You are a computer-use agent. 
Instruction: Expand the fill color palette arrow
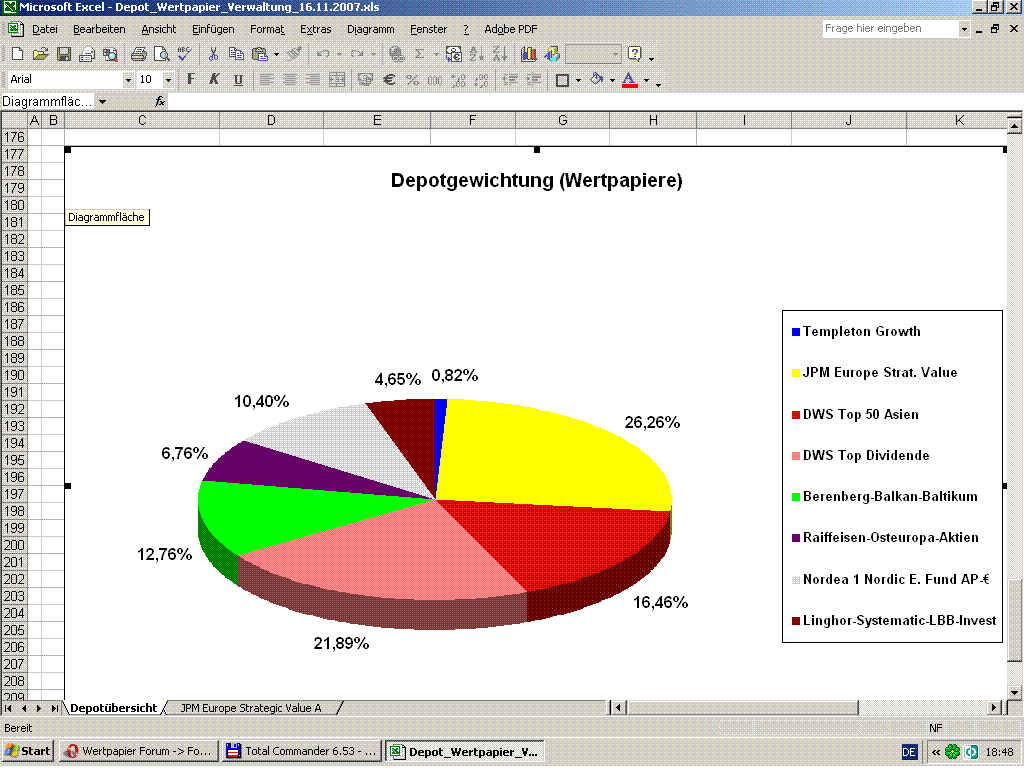(x=612, y=80)
